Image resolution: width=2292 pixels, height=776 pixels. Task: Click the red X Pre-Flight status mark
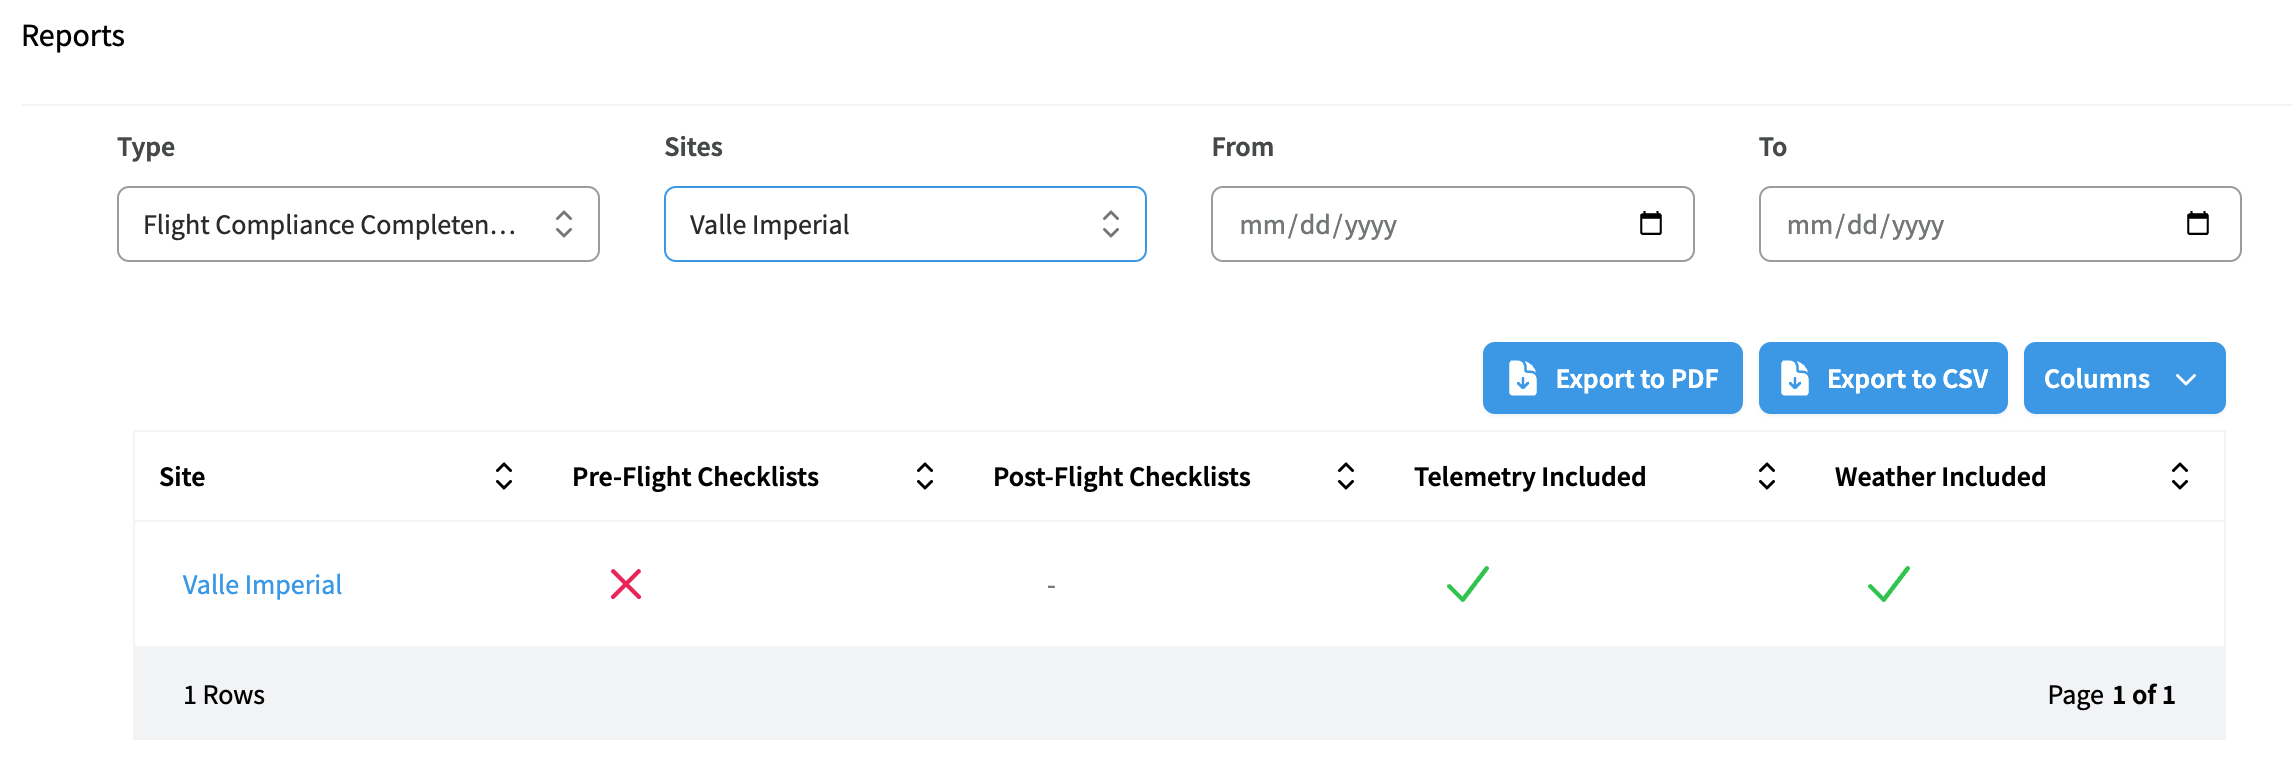(x=626, y=584)
